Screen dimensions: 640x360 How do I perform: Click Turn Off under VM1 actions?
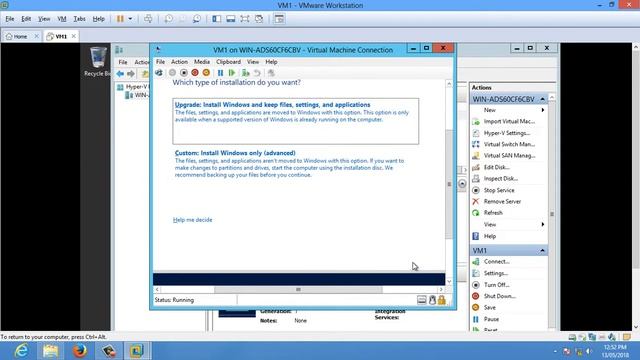point(496,284)
